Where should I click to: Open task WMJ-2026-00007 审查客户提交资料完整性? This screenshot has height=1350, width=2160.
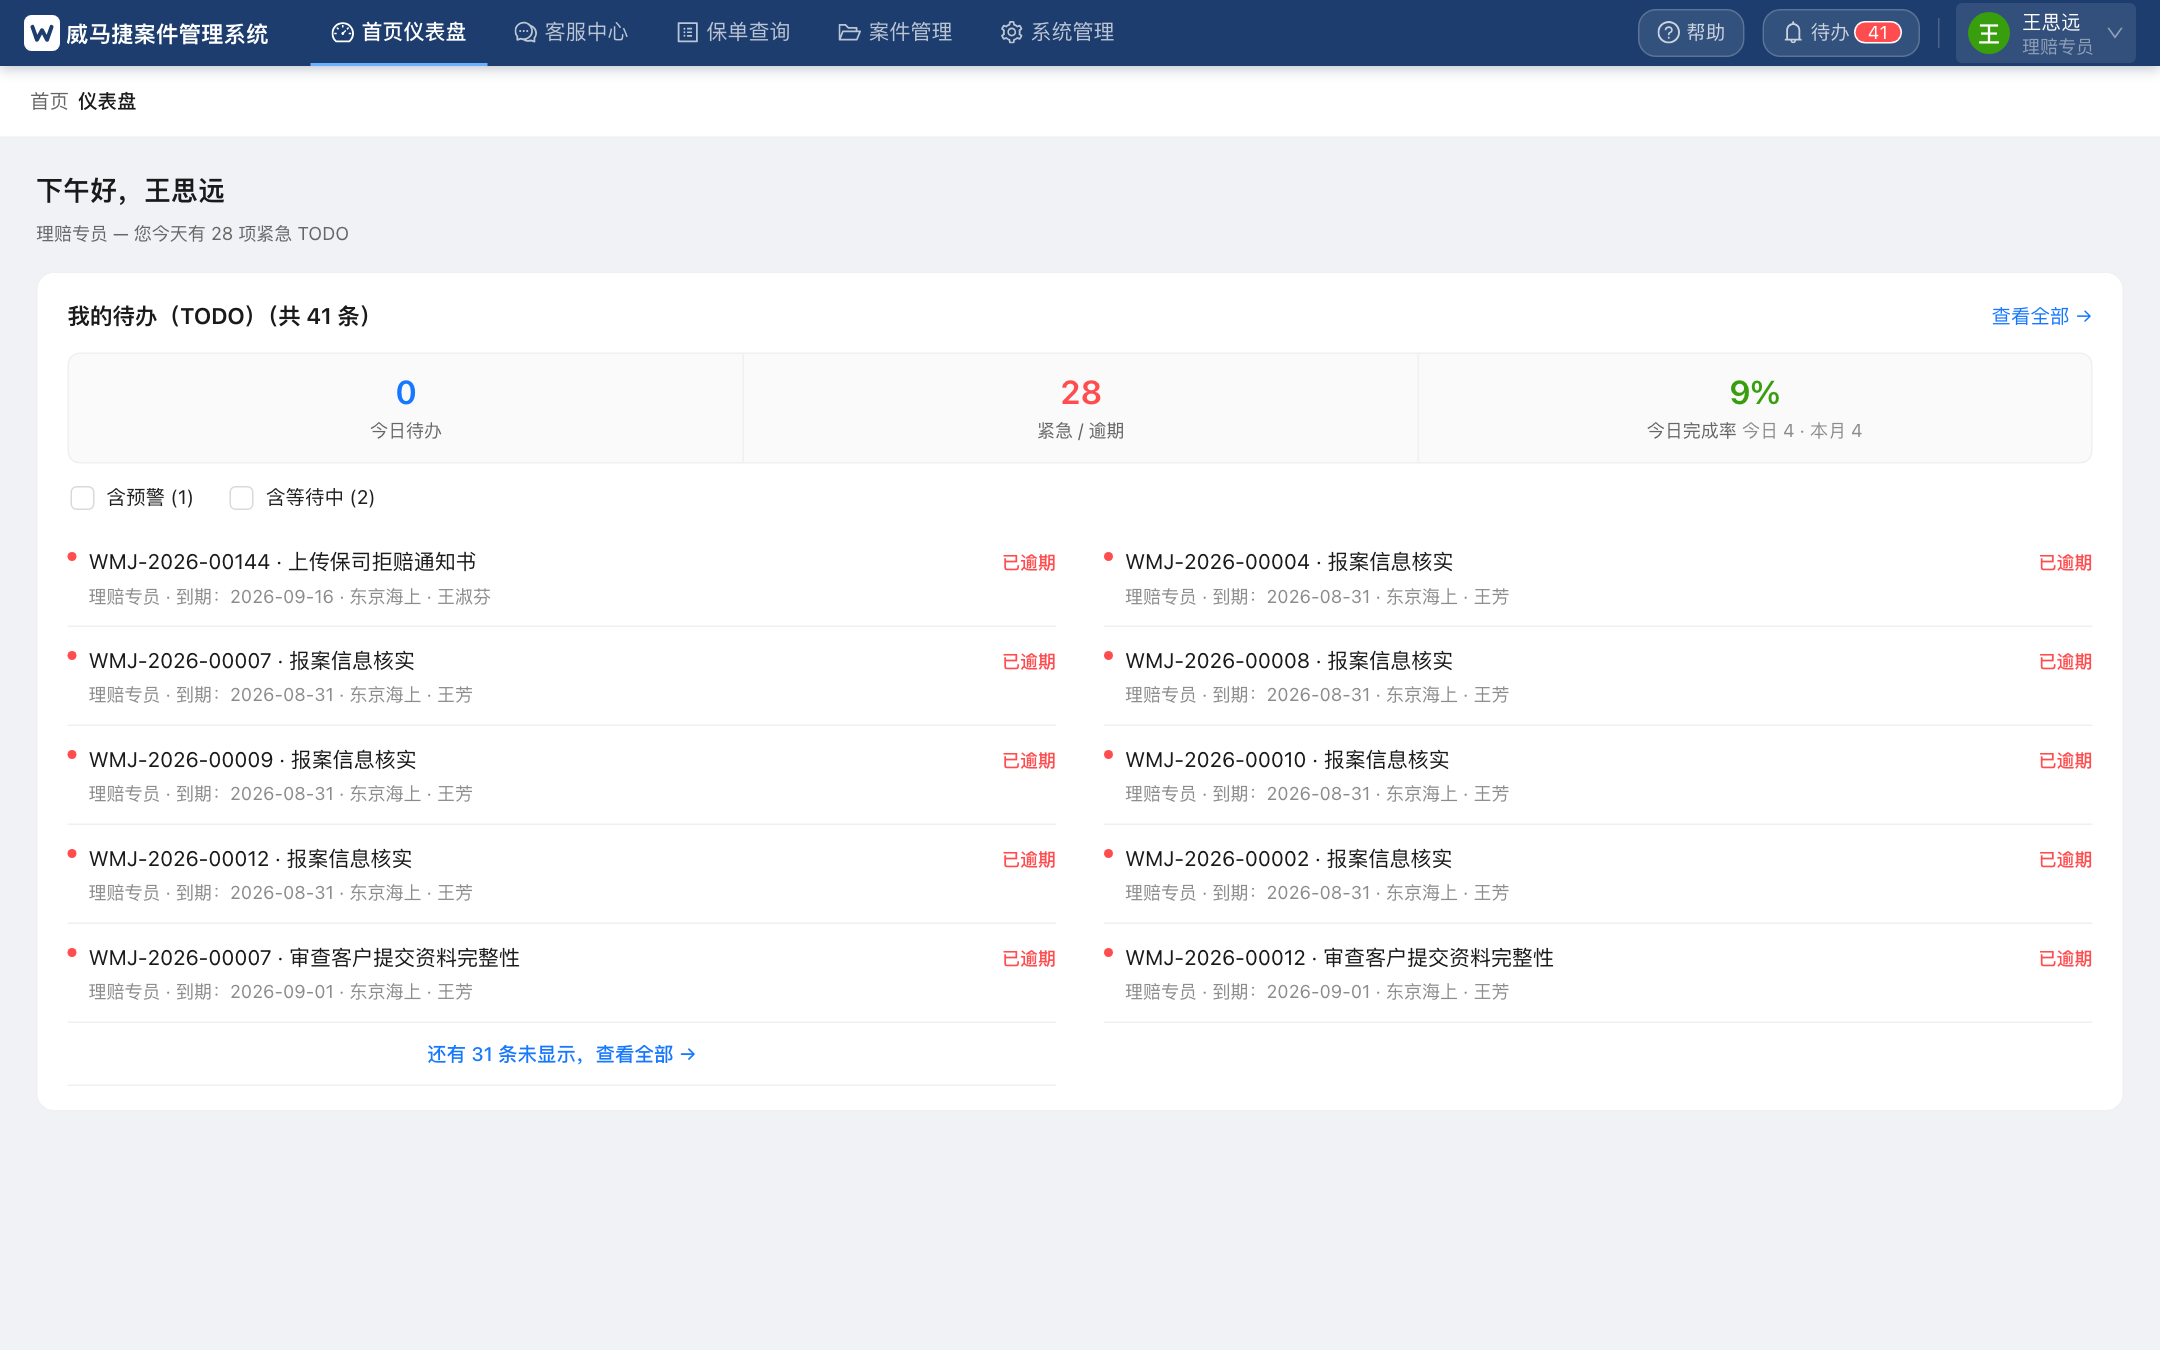[561, 974]
